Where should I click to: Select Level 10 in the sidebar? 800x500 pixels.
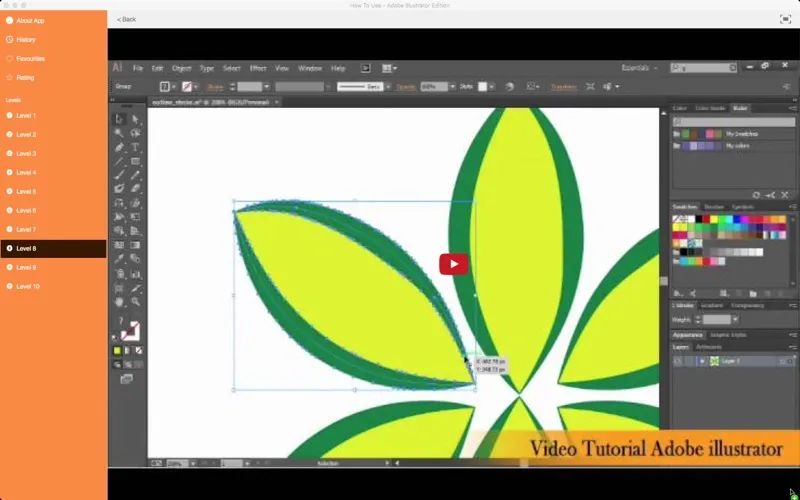(x=54, y=287)
